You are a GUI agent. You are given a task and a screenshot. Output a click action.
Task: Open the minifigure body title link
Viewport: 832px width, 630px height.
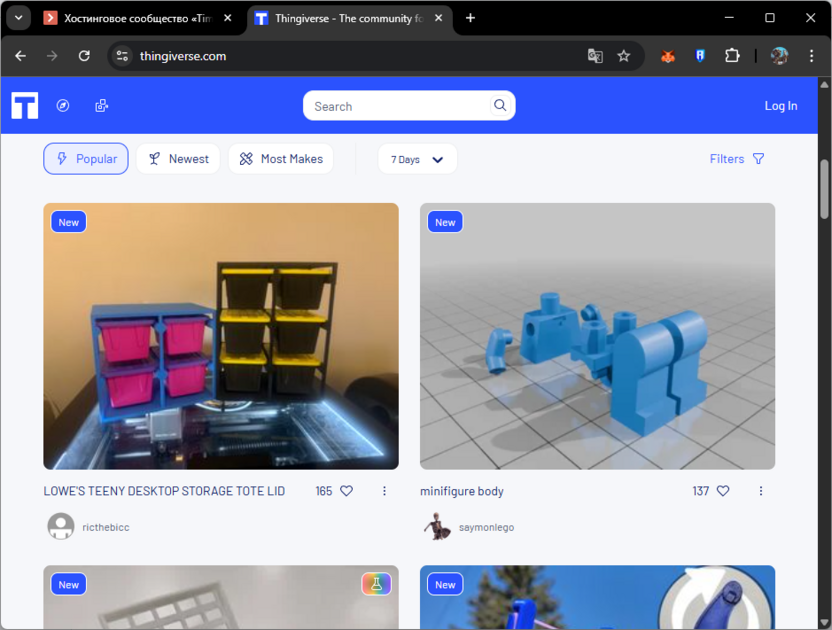[462, 491]
